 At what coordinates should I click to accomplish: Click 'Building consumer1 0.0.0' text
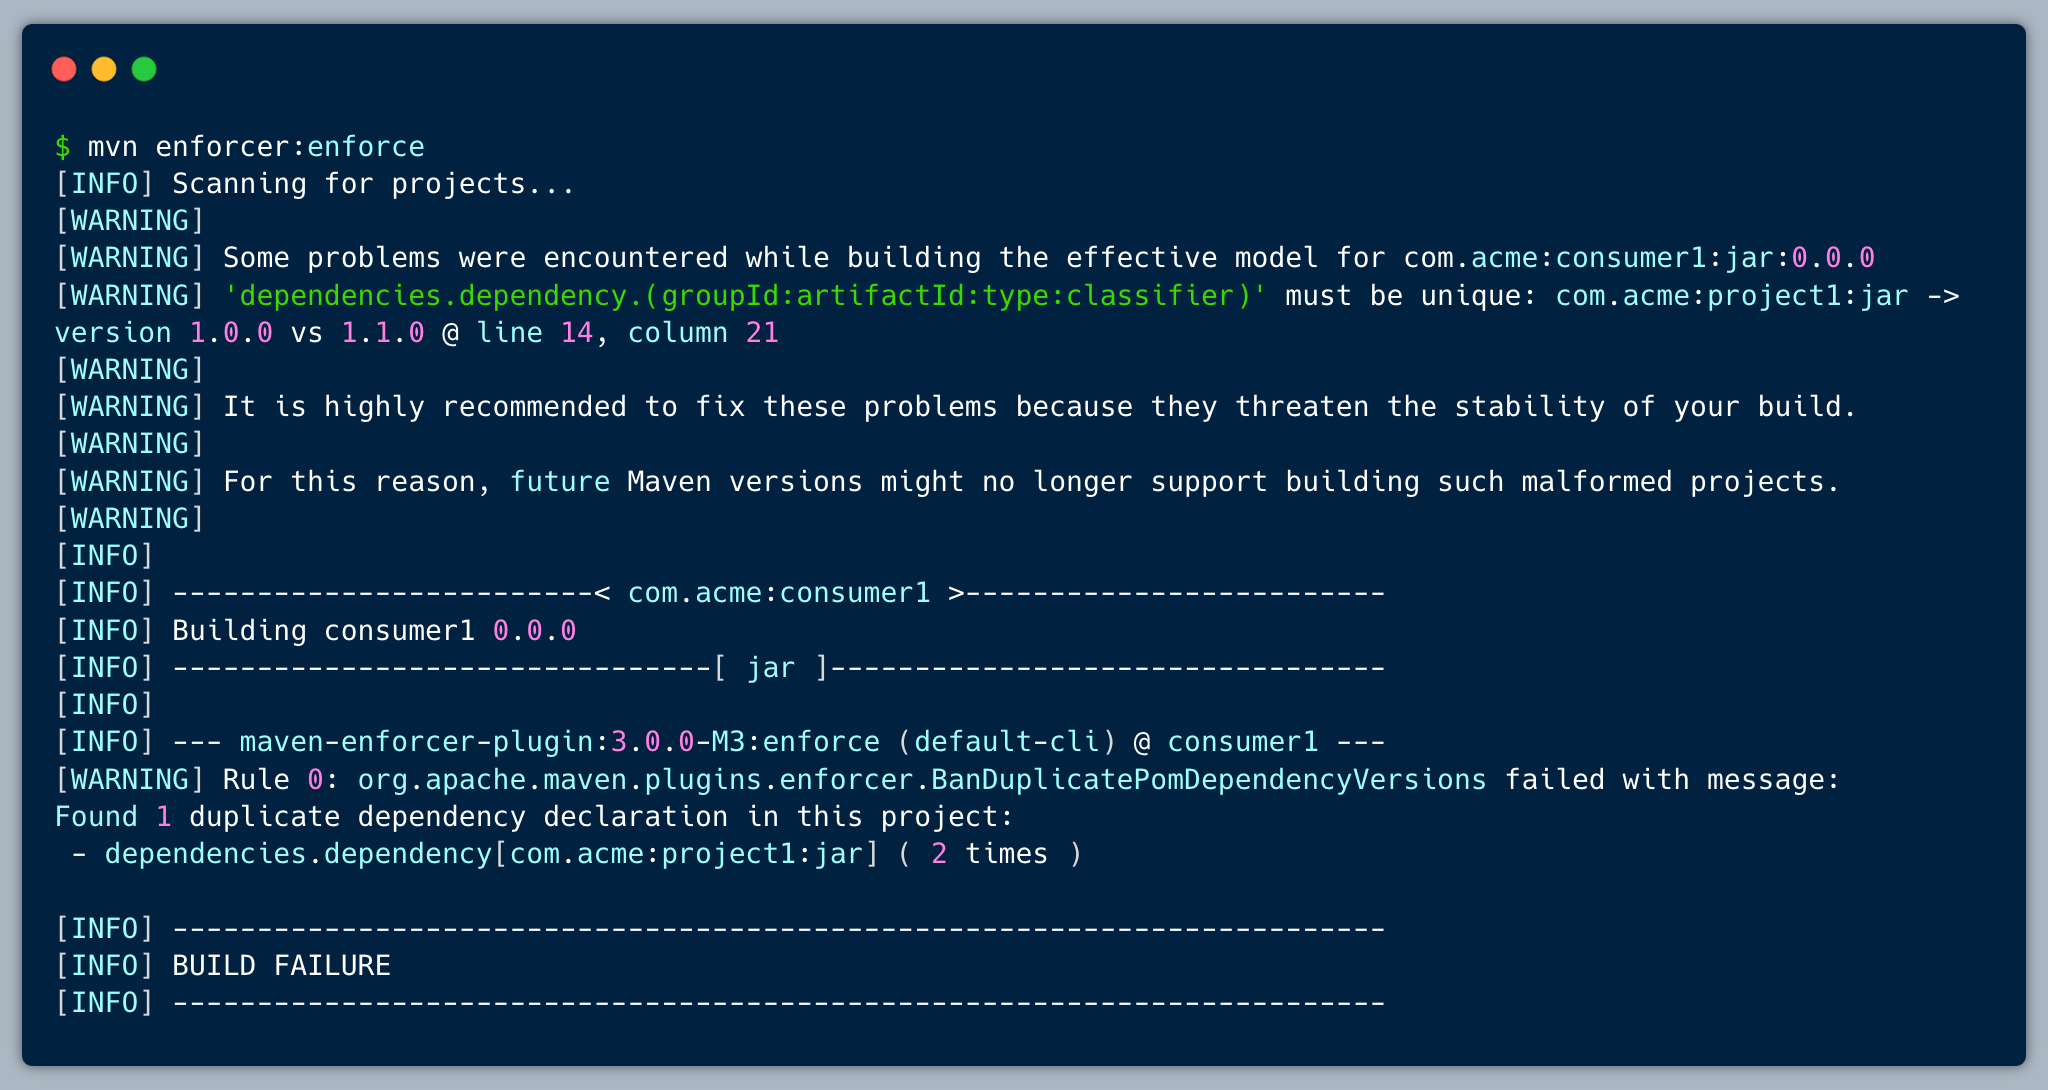click(374, 631)
